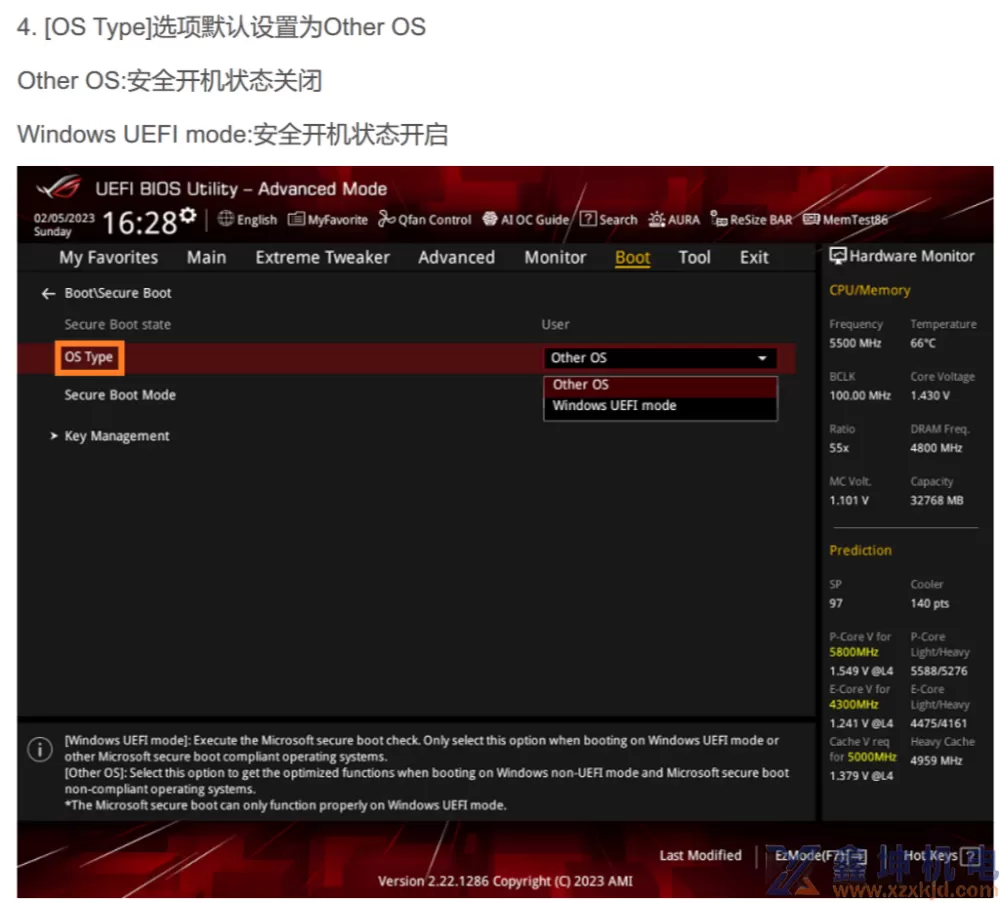
Task: Open MyFavorite list icon
Action: pos(296,219)
